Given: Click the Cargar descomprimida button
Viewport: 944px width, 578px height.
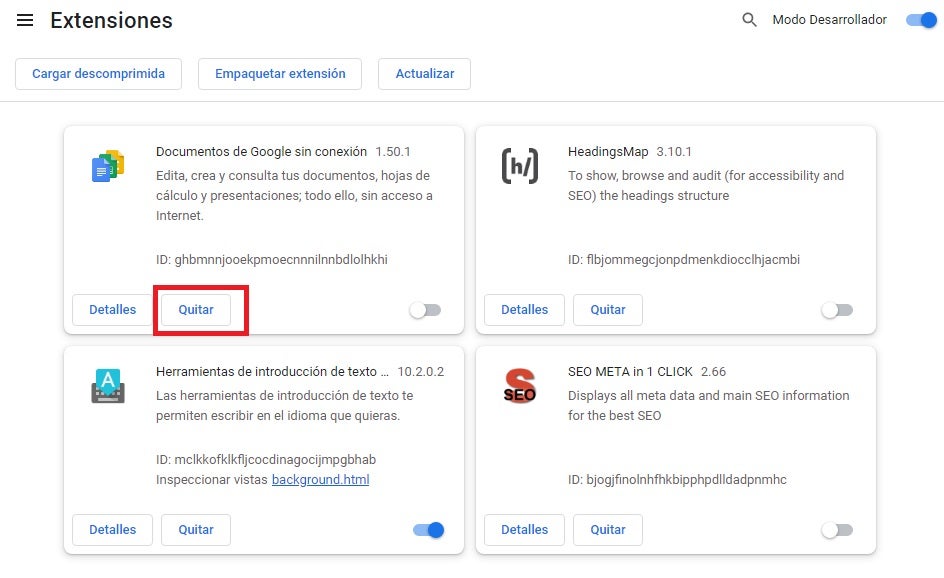Looking at the screenshot, I should 98,74.
